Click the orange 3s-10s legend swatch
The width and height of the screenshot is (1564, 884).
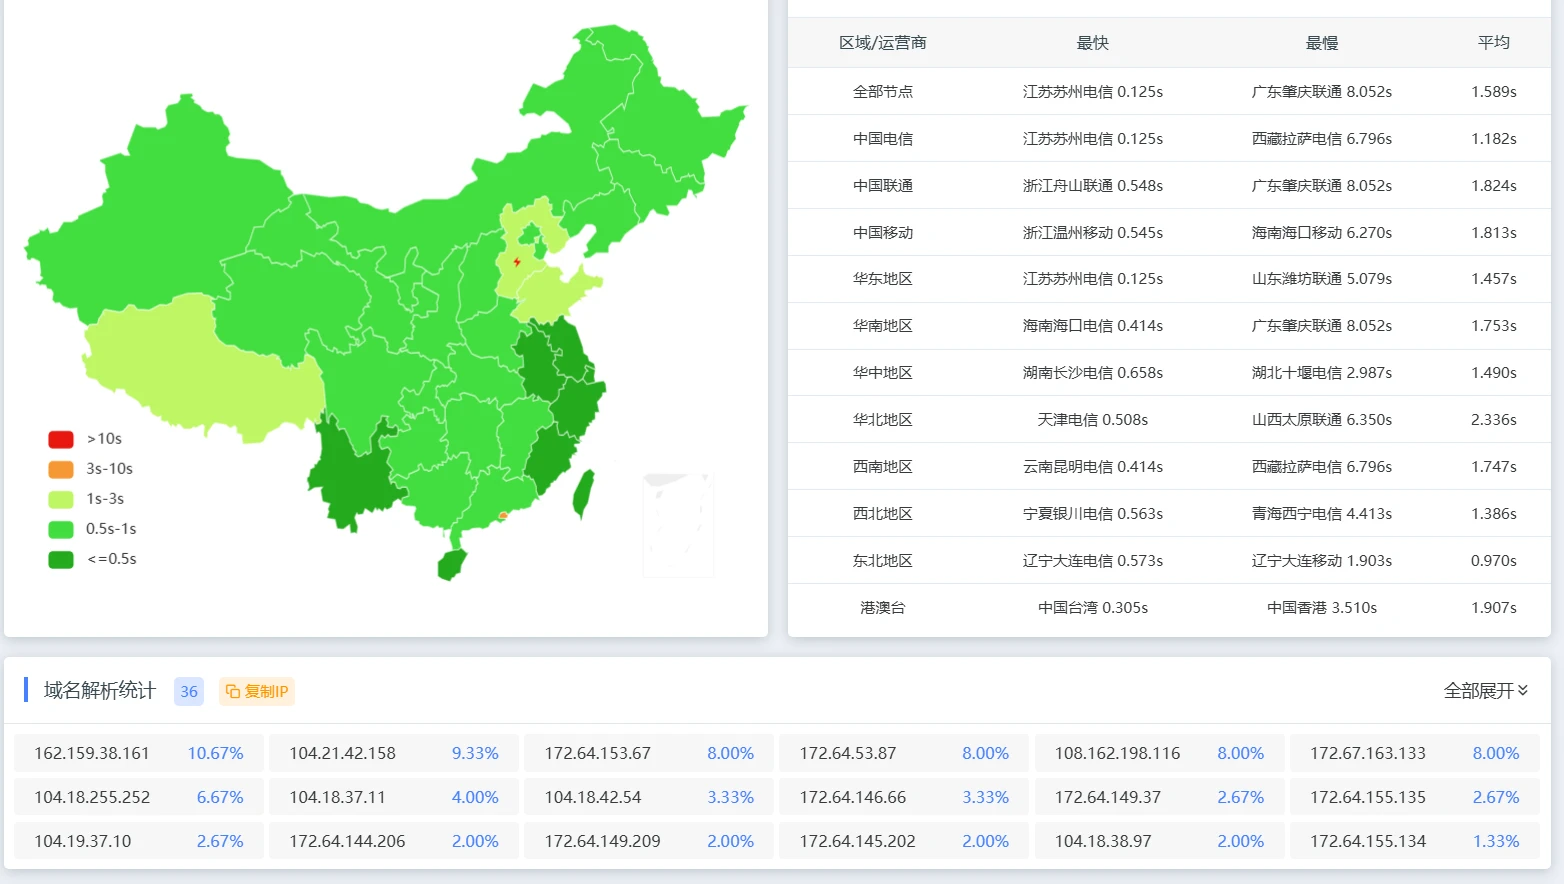61,469
